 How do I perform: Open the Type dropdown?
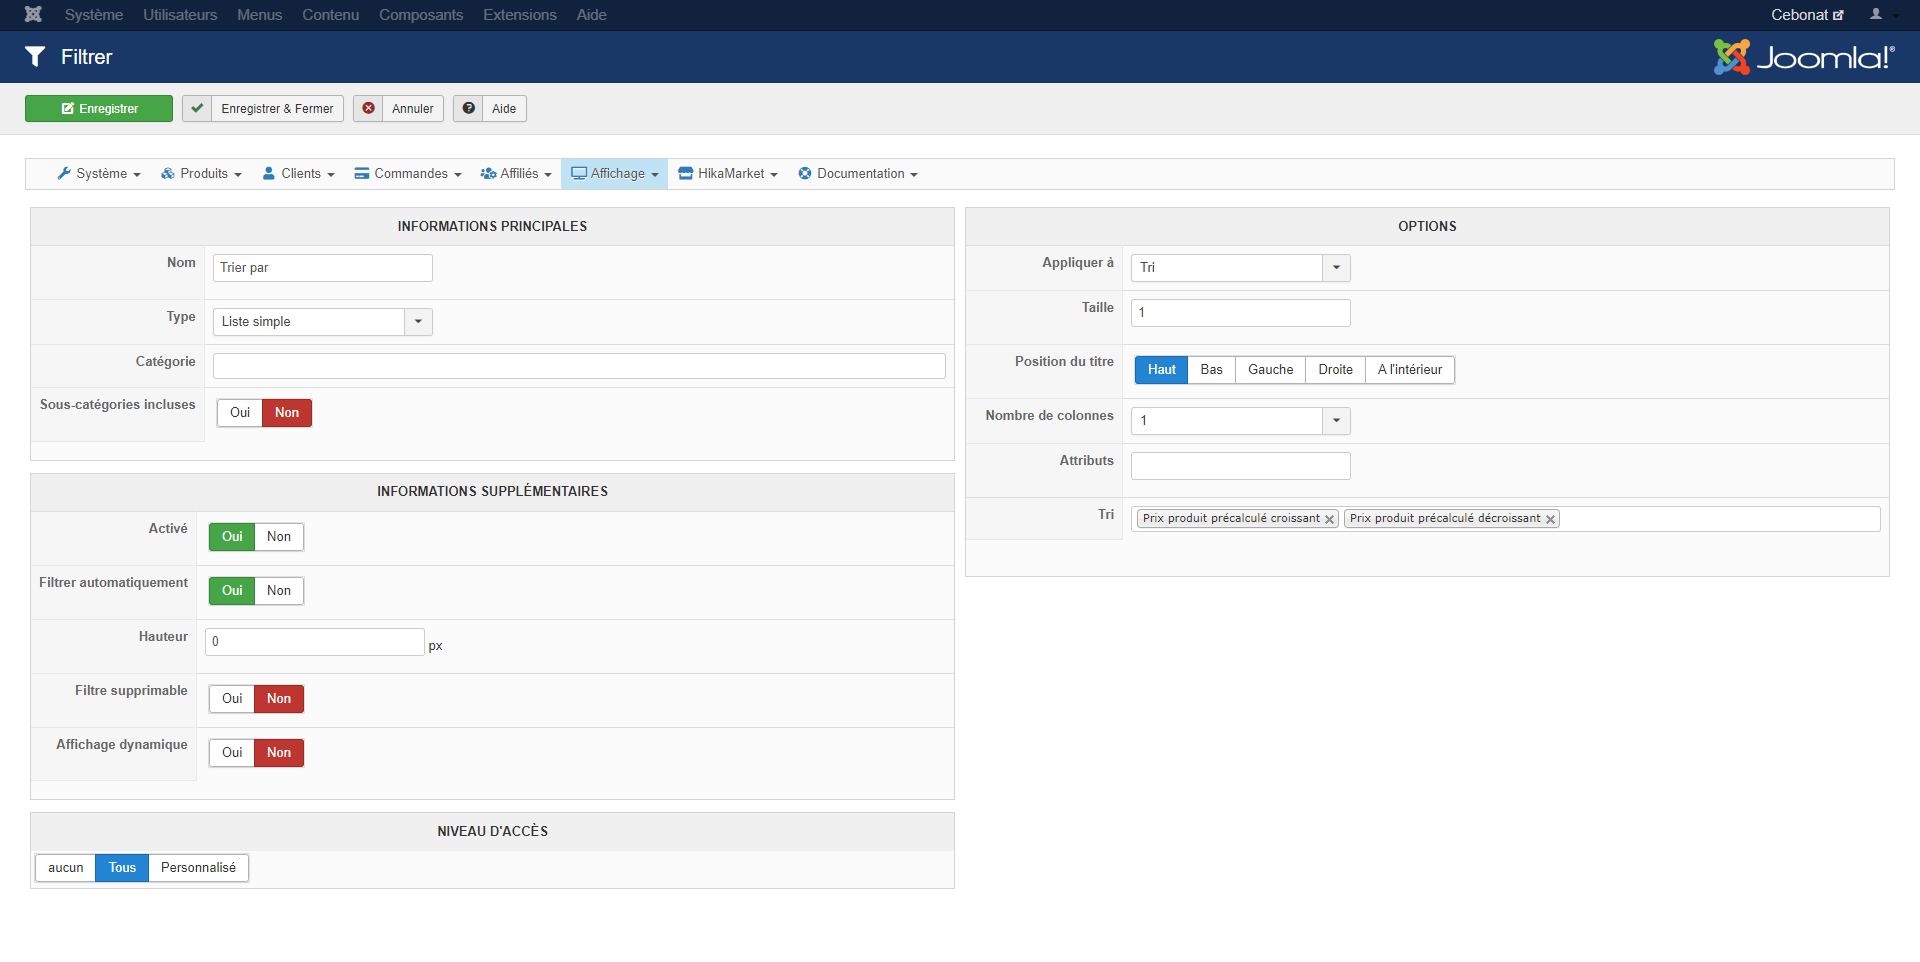click(x=322, y=322)
